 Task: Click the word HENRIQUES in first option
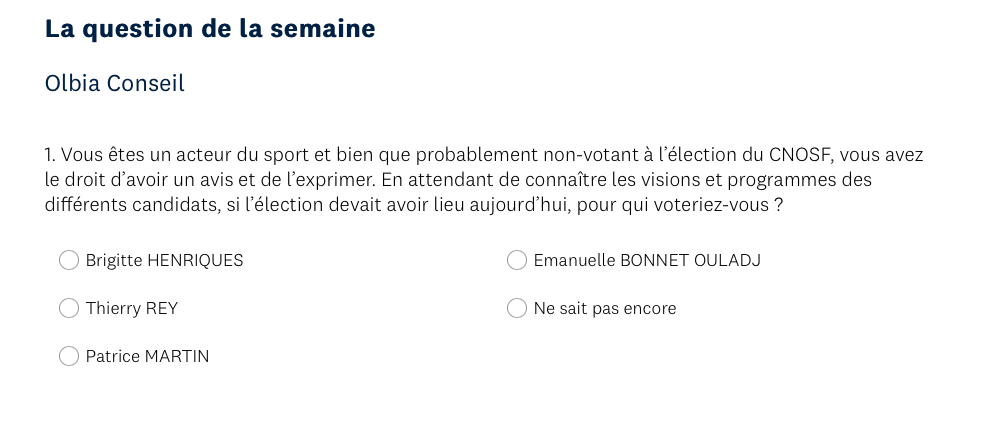[195, 260]
